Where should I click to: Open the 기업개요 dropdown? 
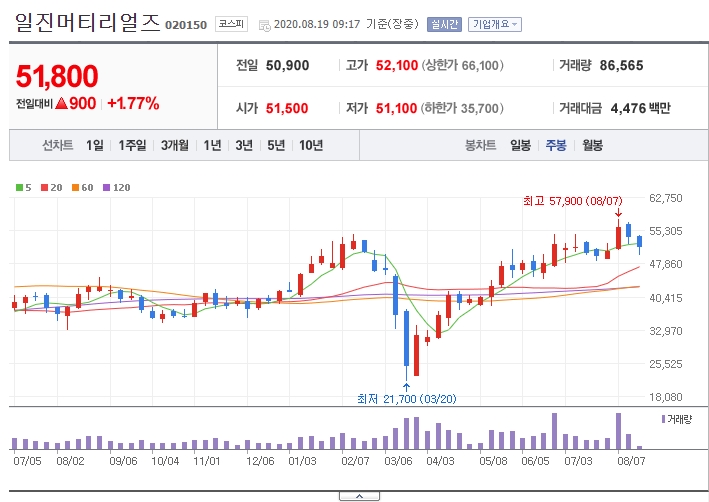[x=495, y=24]
